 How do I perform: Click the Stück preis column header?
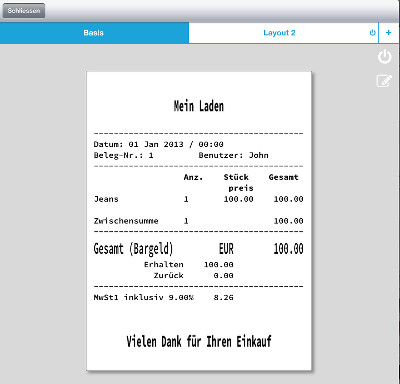[x=238, y=183]
